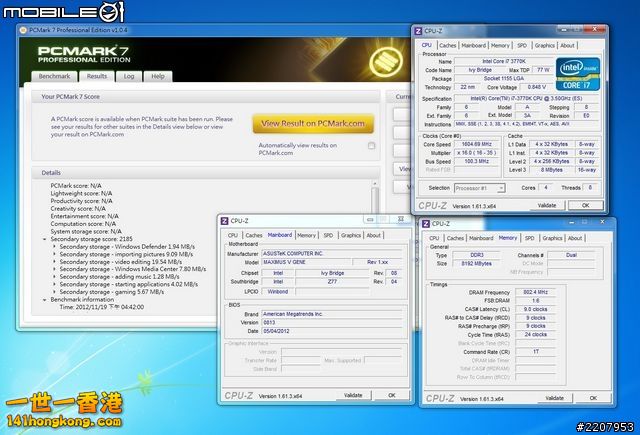The image size is (640, 435).
Task: Open the Processor #1 selection dropdown
Action: click(478, 187)
